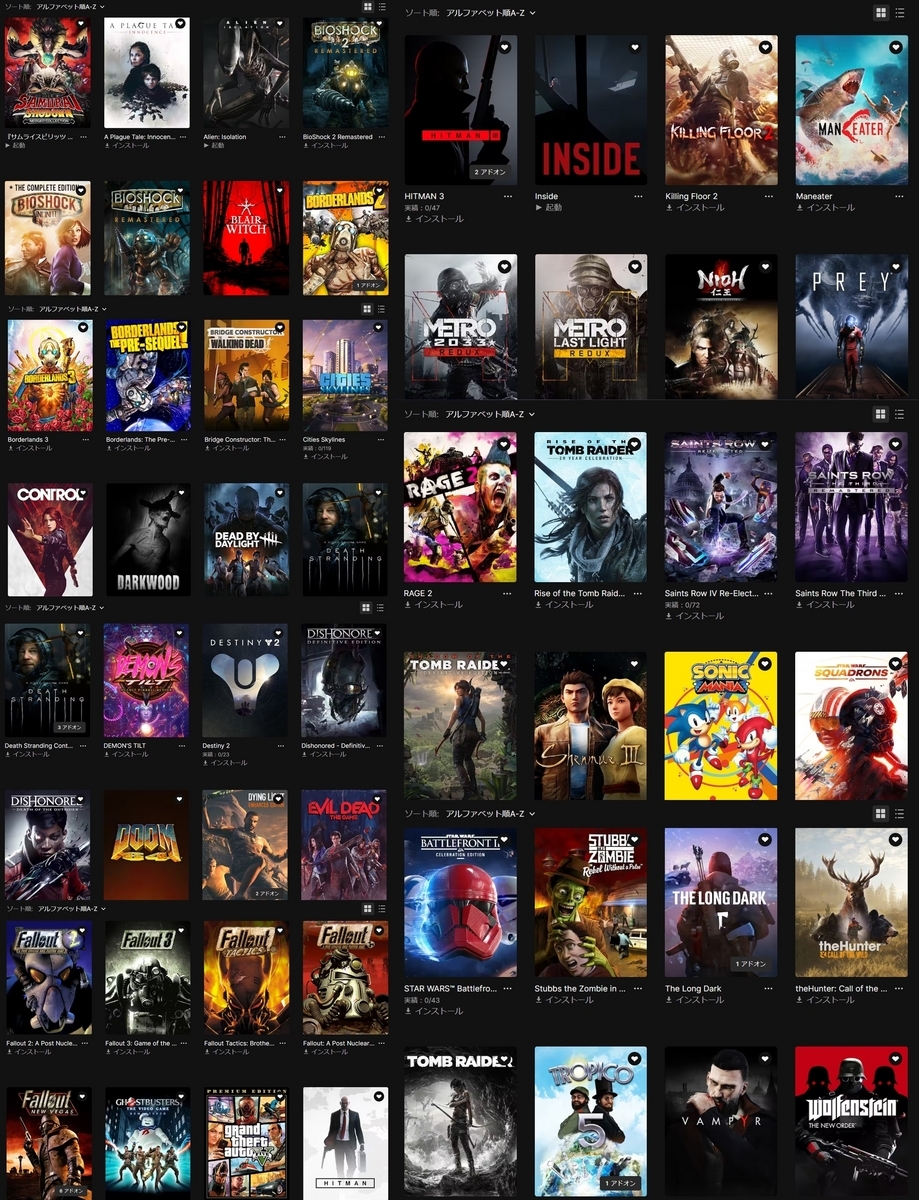The width and height of the screenshot is (919, 1200).
Task: Install theHunter: Call of the Wild
Action: point(825,999)
